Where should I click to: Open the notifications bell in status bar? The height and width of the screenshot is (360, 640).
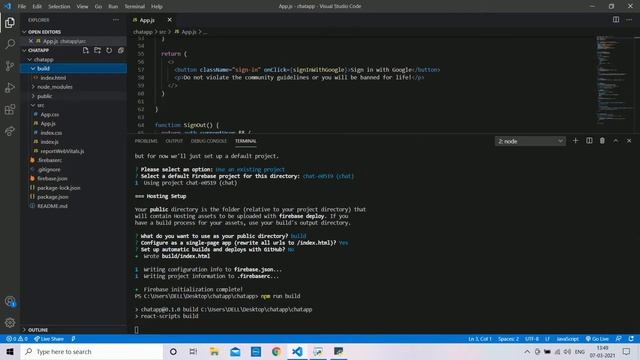click(631, 339)
